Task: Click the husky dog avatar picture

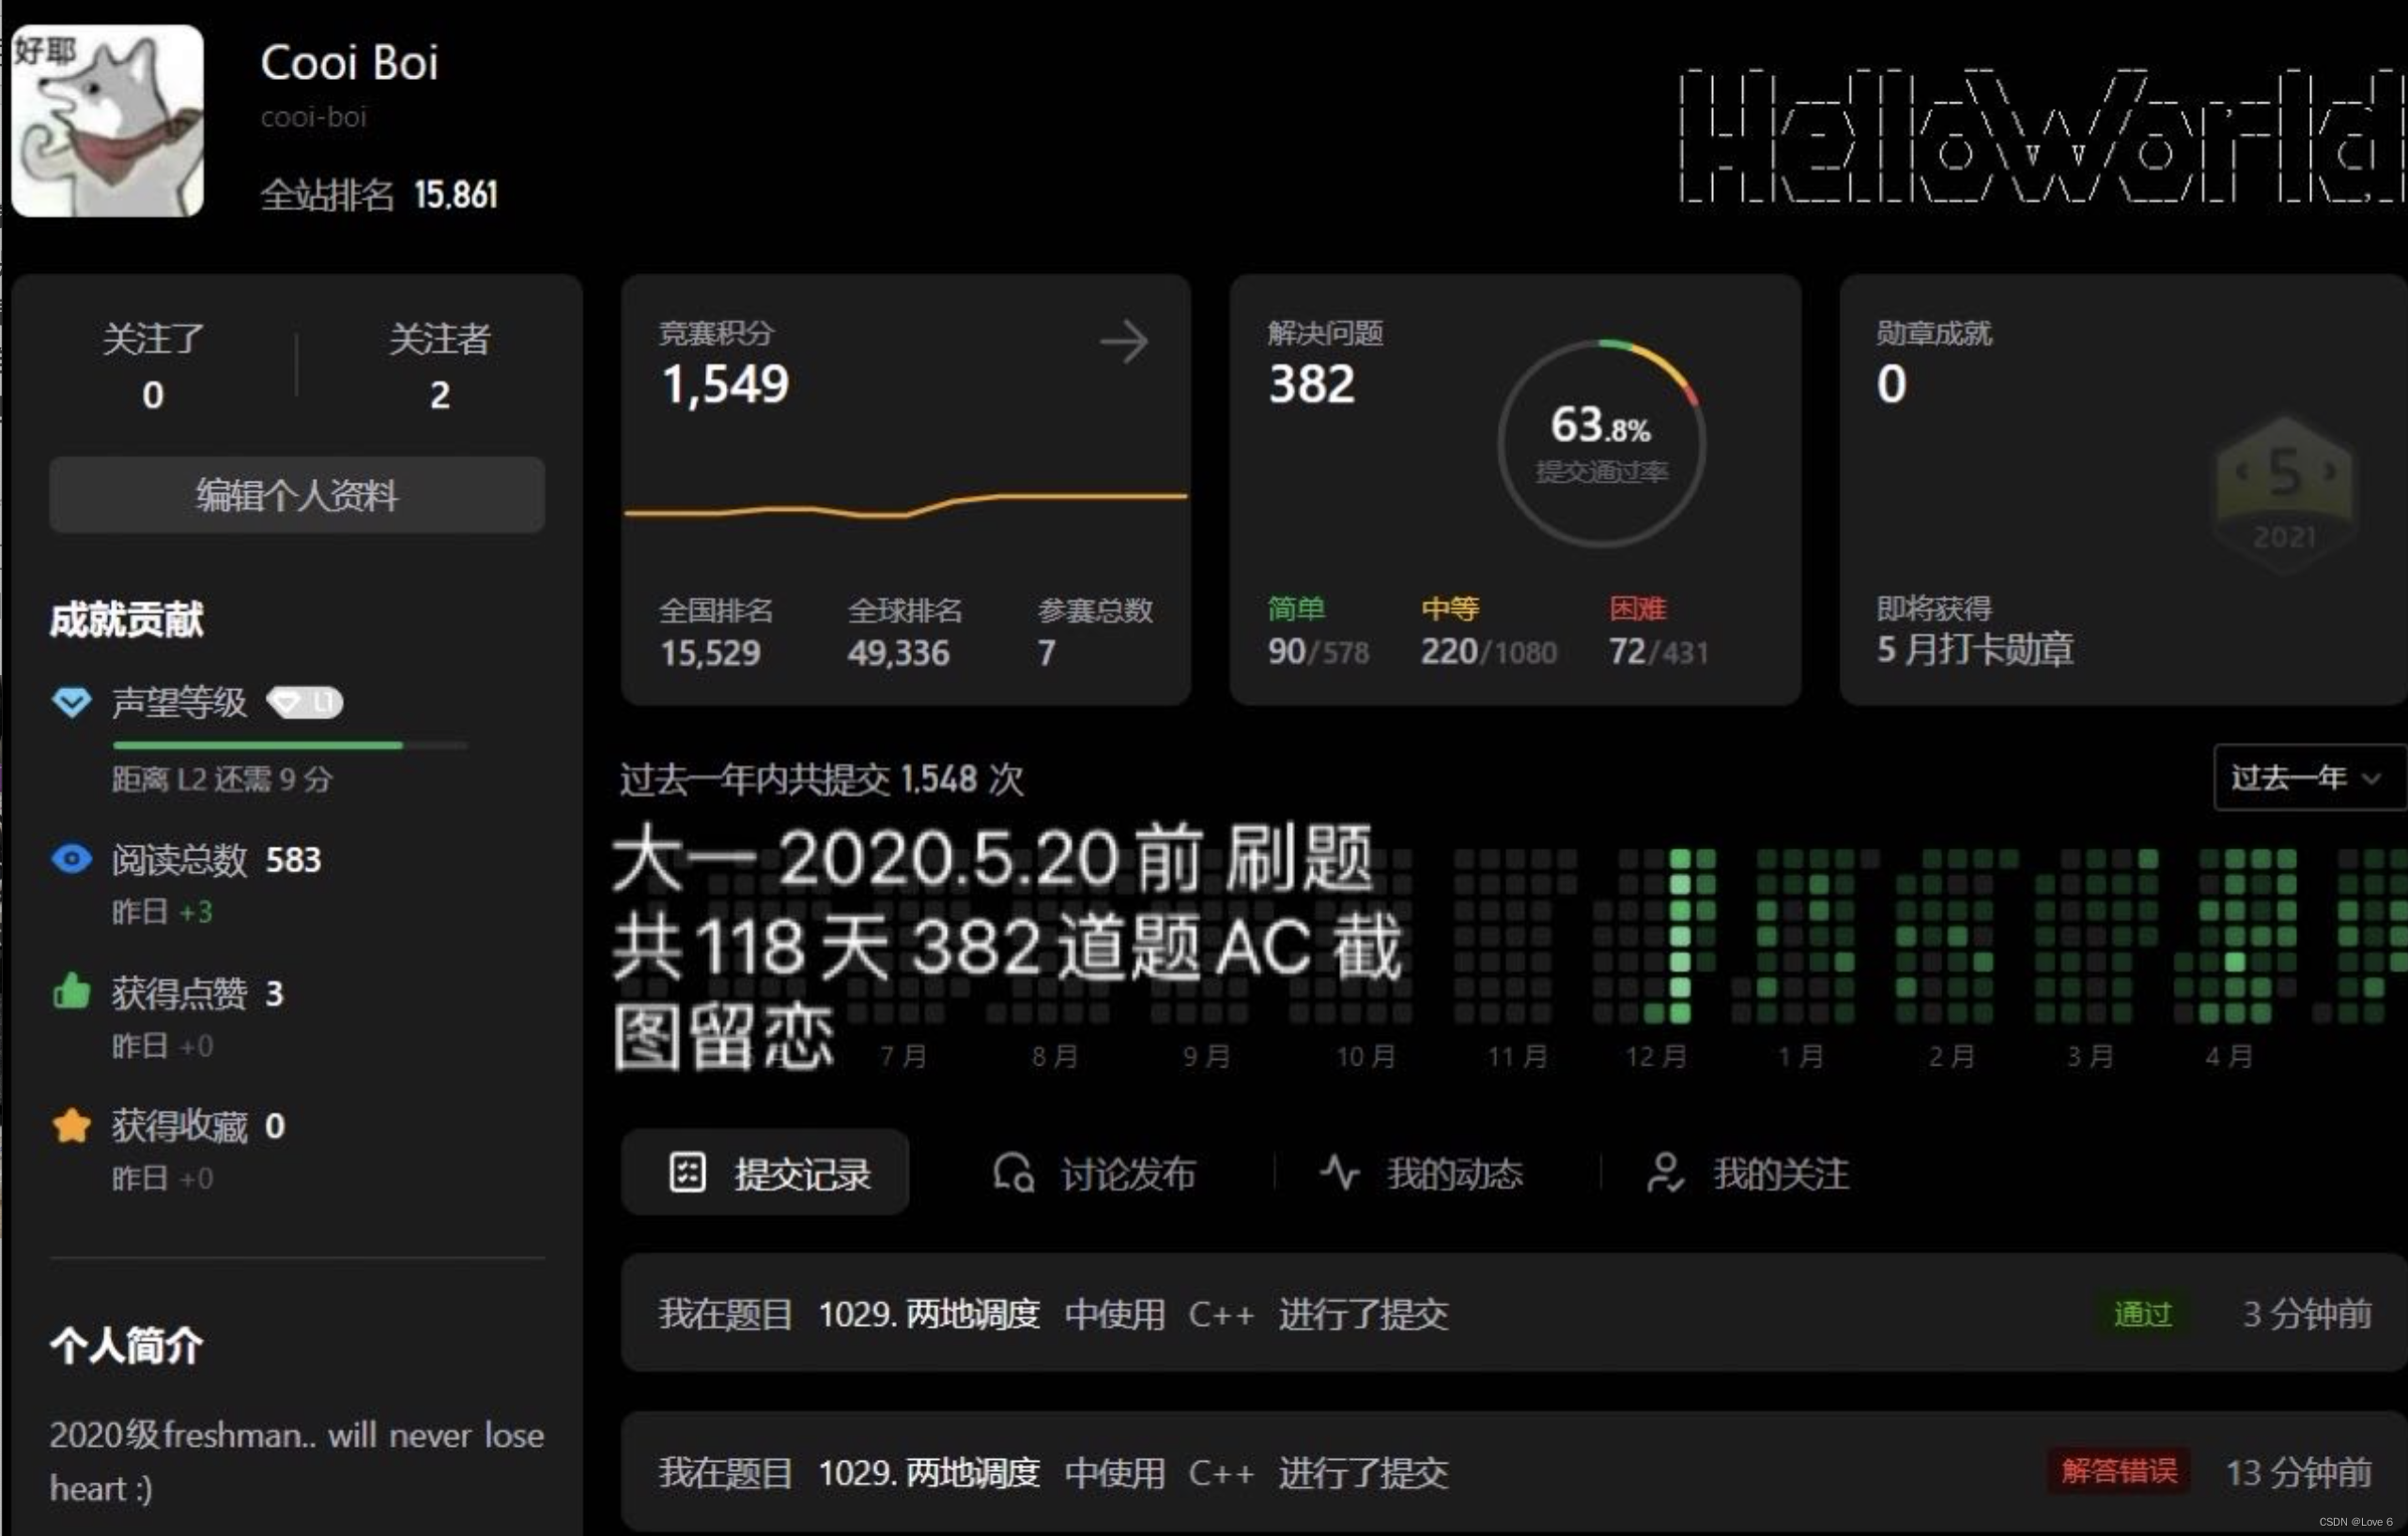Action: [108, 121]
